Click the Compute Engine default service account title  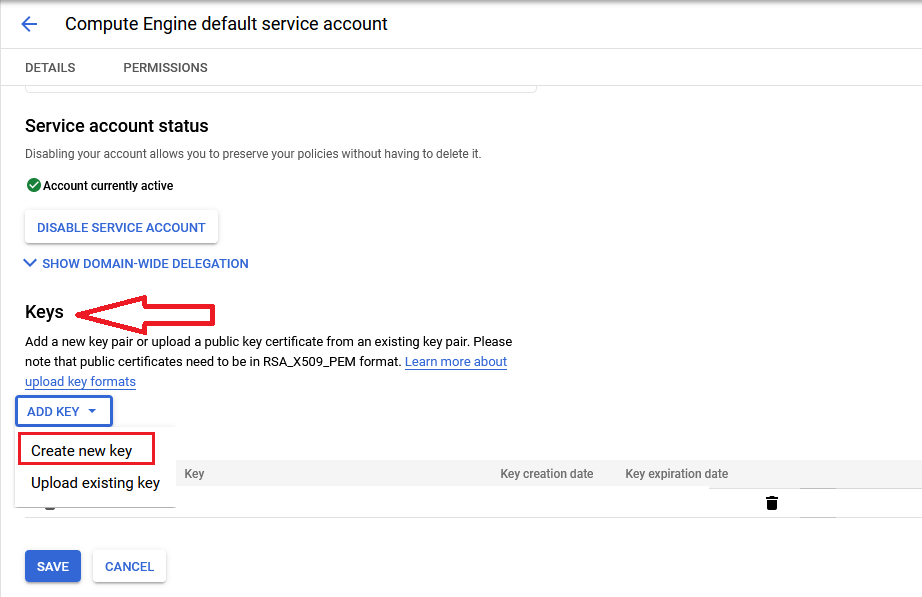tap(226, 24)
